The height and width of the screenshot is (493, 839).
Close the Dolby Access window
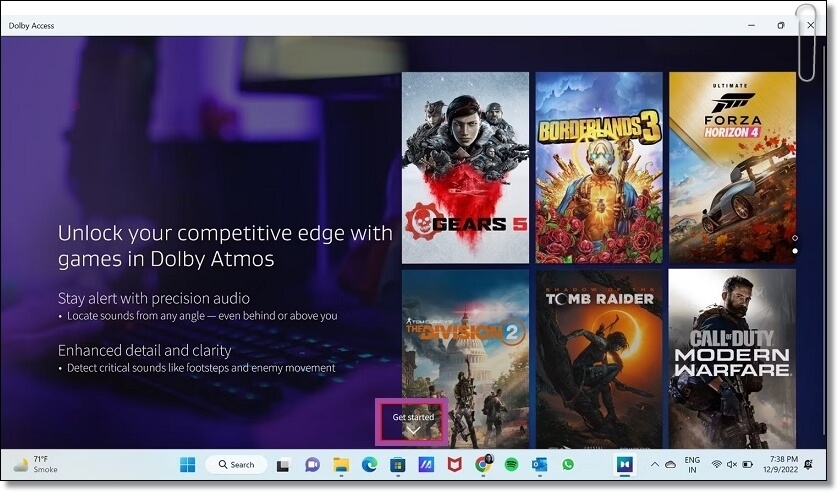click(811, 25)
